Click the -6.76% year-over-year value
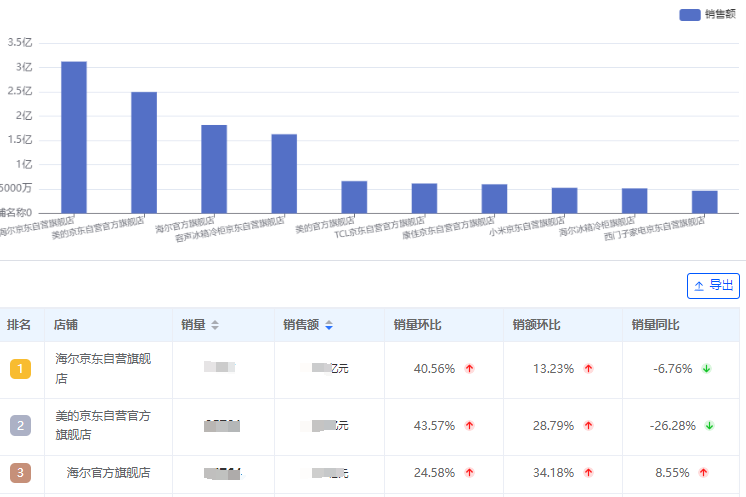746x497 pixels. click(672, 369)
